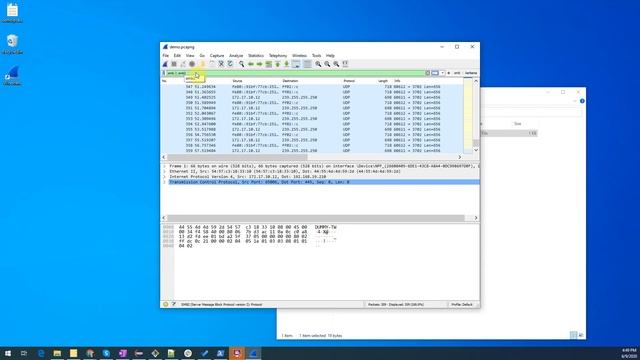Clear the display filter text
Image resolution: width=640 pixels, height=360 pixels.
(428, 73)
